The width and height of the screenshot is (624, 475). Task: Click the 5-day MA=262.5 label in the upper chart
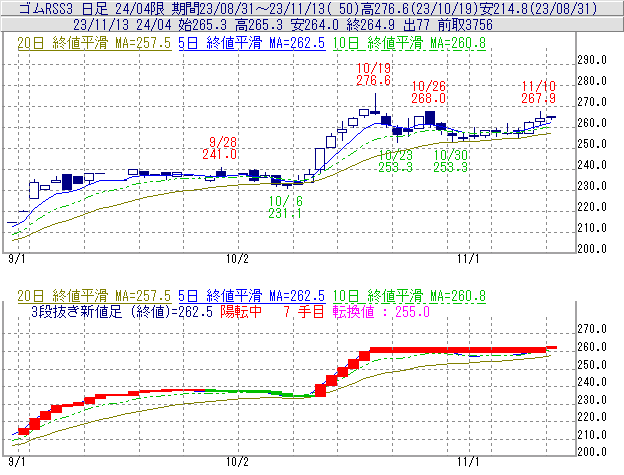(x=252, y=43)
